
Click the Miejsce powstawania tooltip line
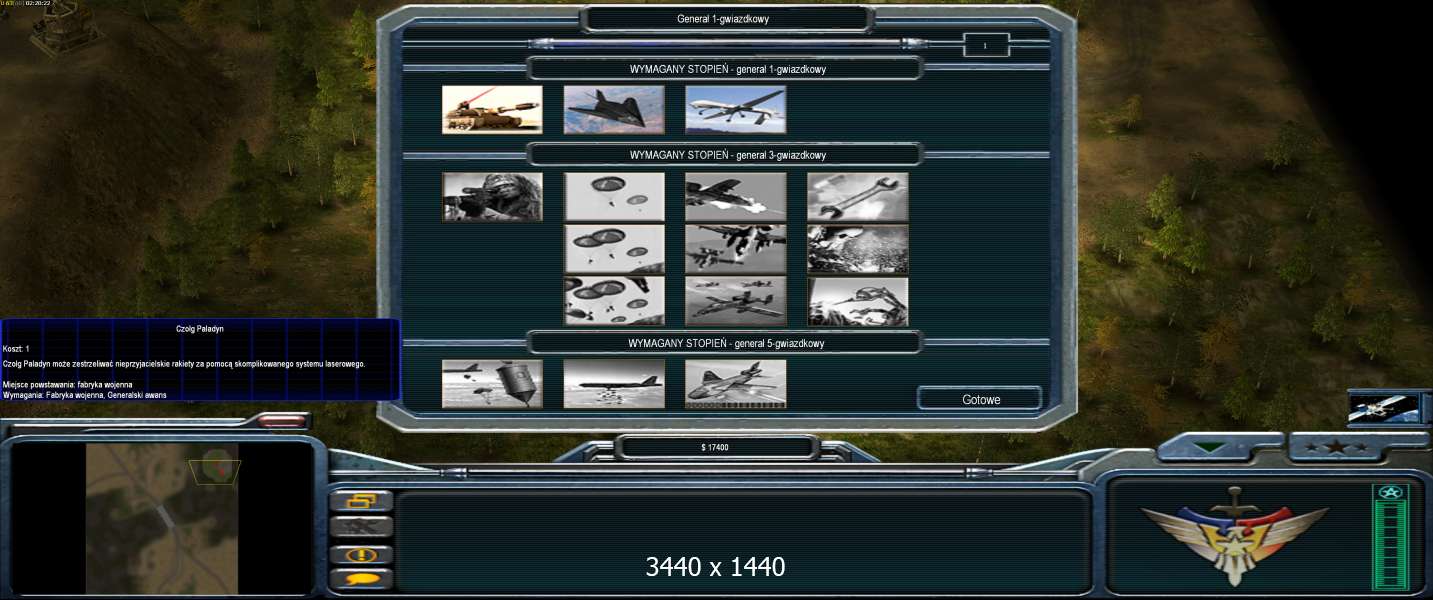(x=68, y=384)
